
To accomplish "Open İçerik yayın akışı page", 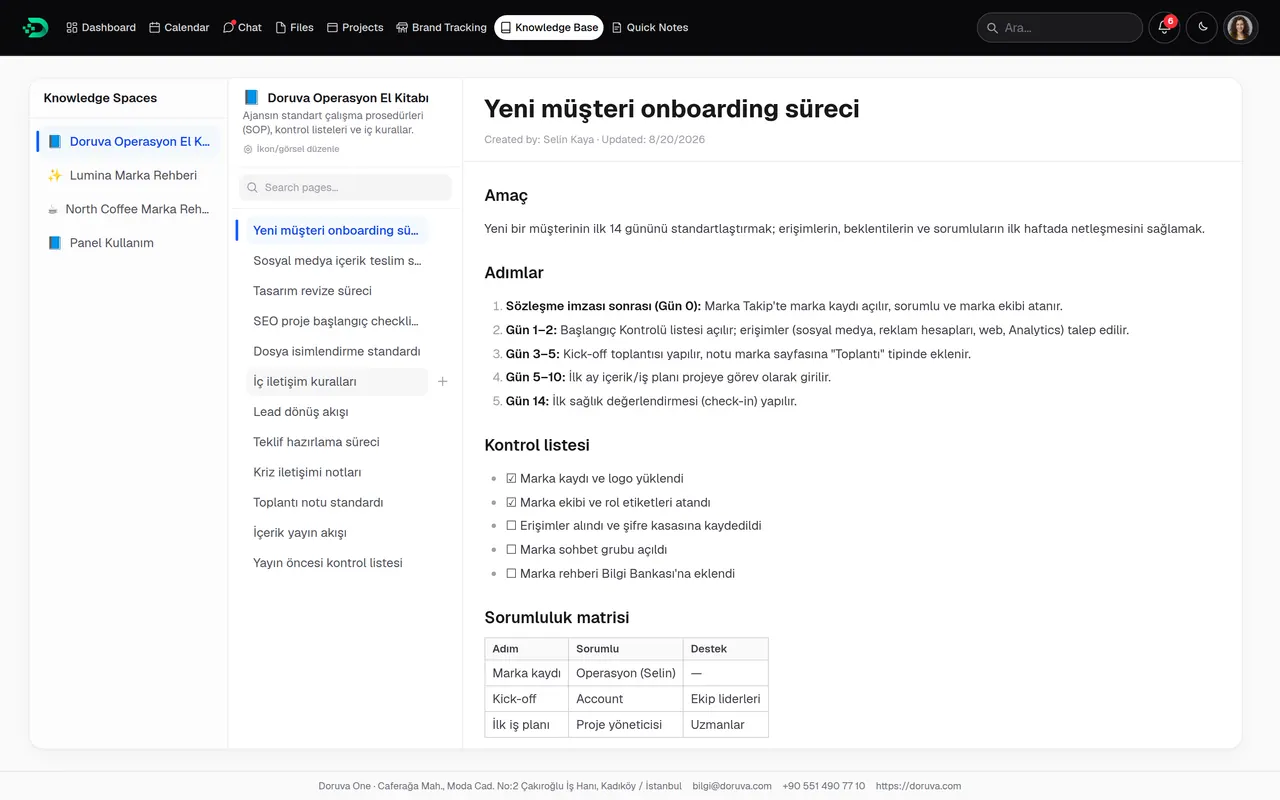I will [336, 532].
